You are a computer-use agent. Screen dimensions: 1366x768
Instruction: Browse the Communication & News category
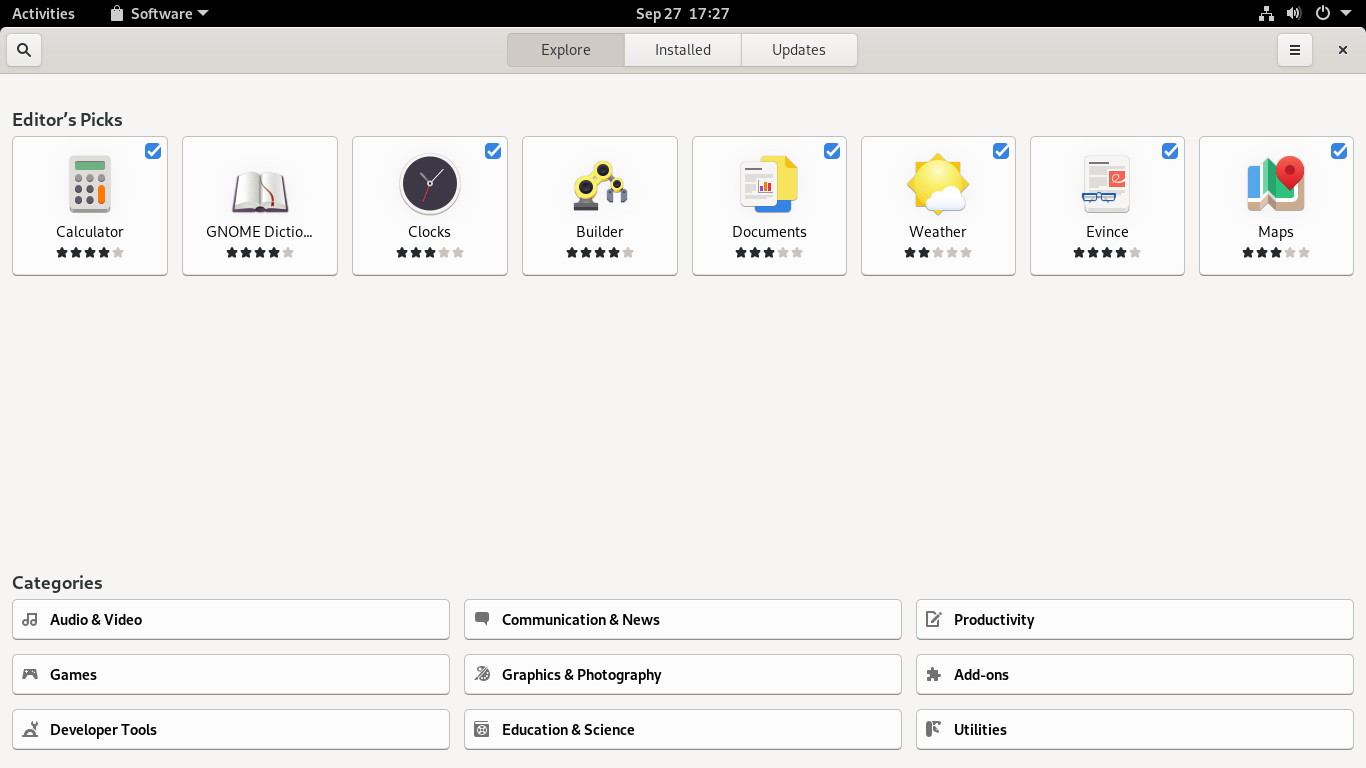(683, 620)
